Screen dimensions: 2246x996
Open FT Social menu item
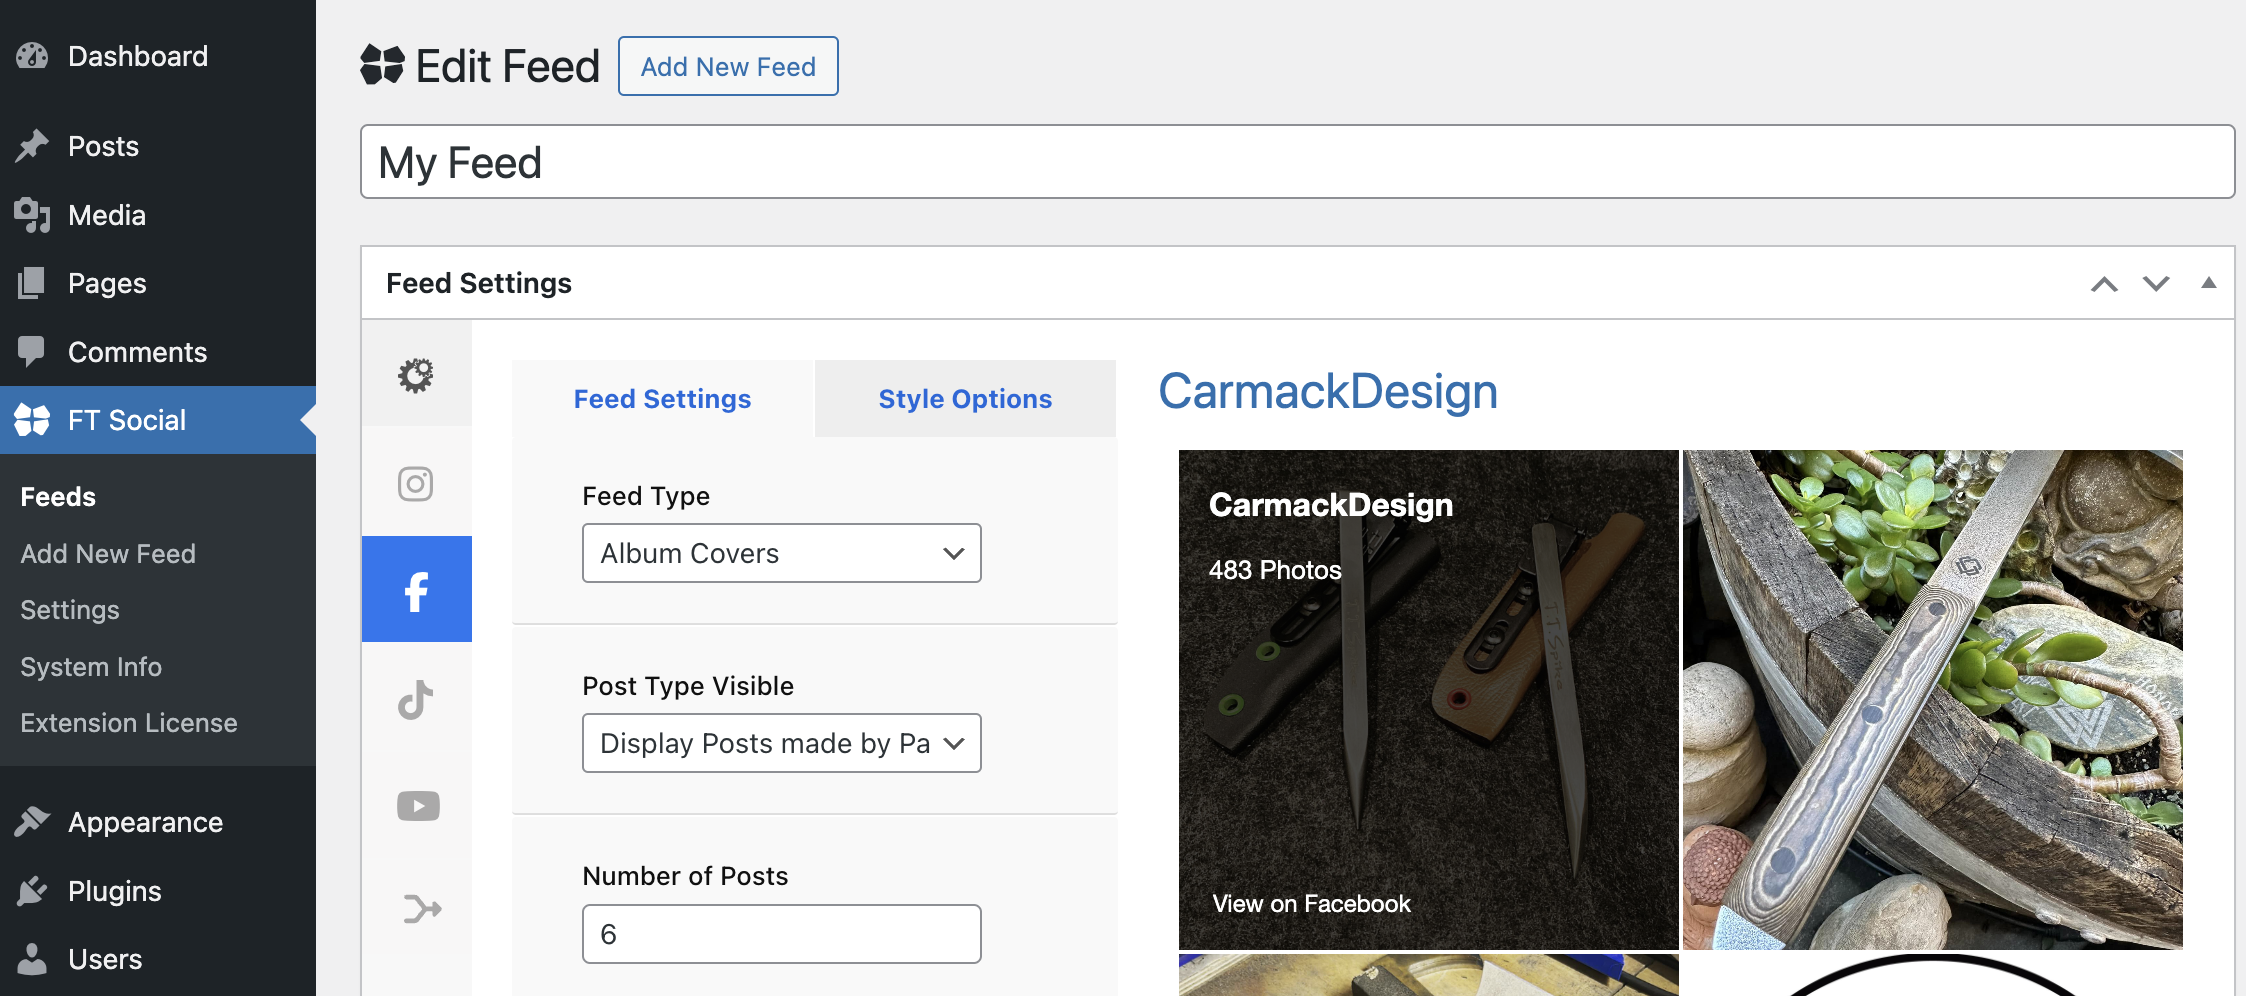[158, 420]
